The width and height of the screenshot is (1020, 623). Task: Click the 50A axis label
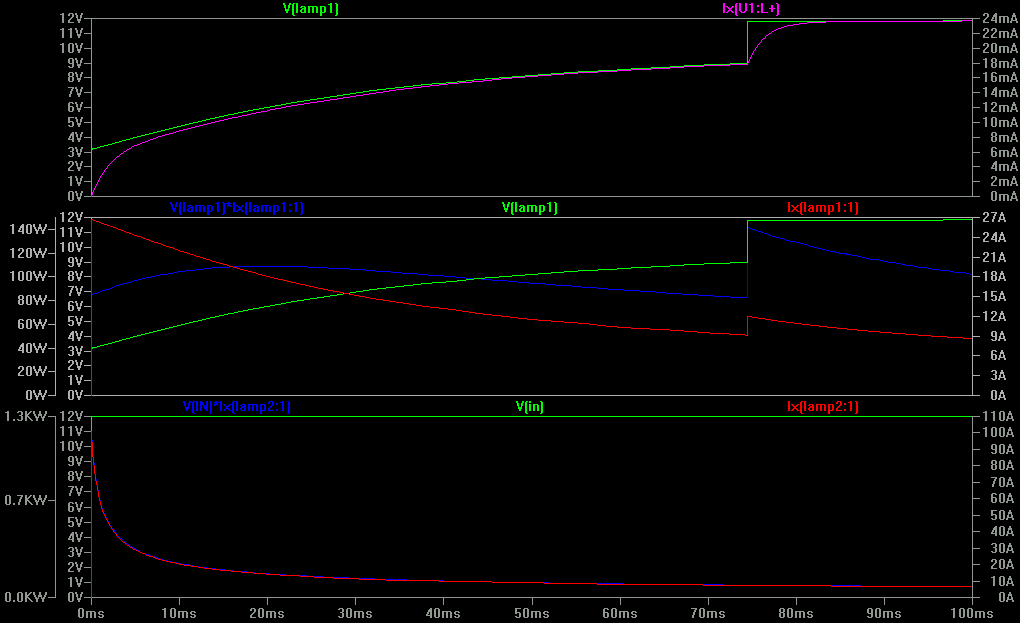point(1002,516)
